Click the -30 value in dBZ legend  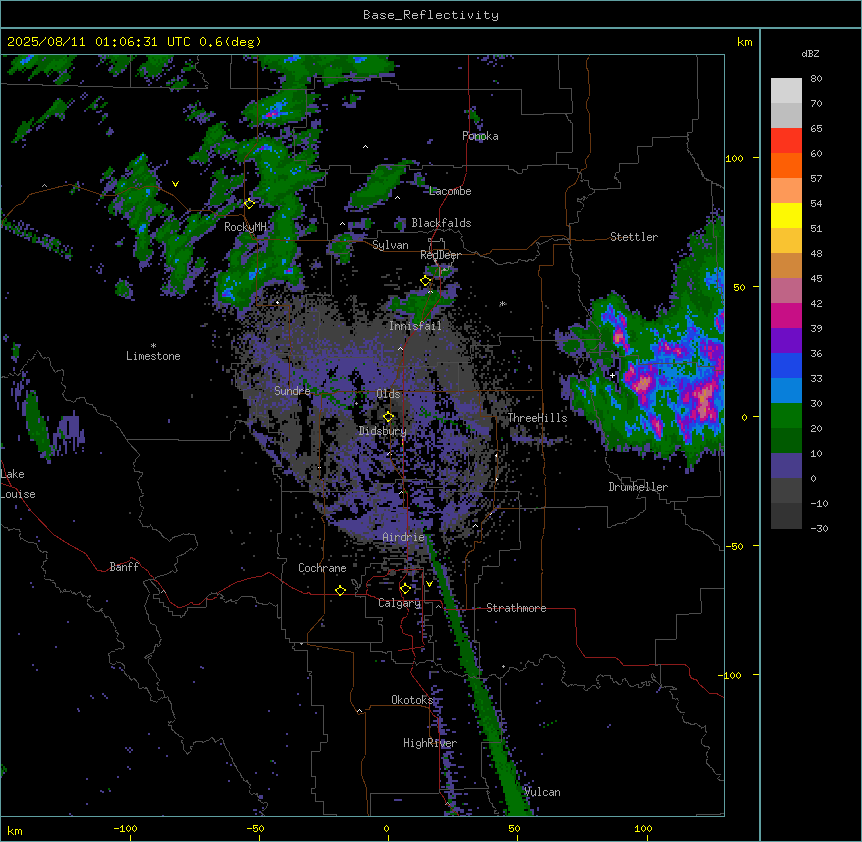point(819,528)
